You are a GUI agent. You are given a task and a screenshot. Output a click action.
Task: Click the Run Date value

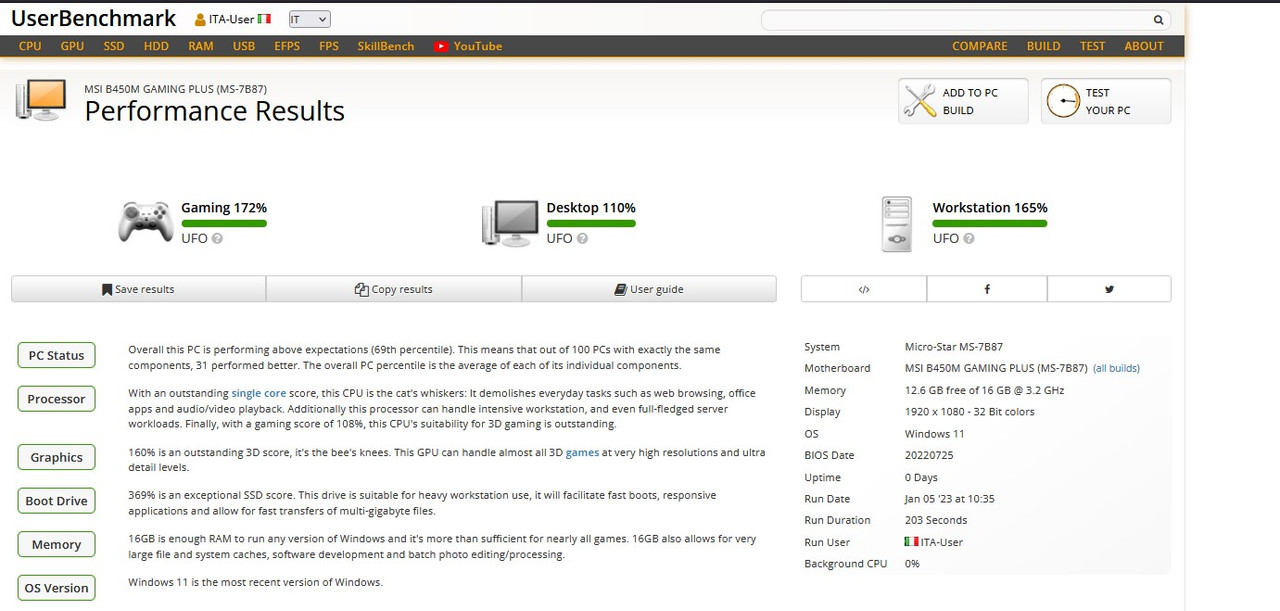pos(949,499)
